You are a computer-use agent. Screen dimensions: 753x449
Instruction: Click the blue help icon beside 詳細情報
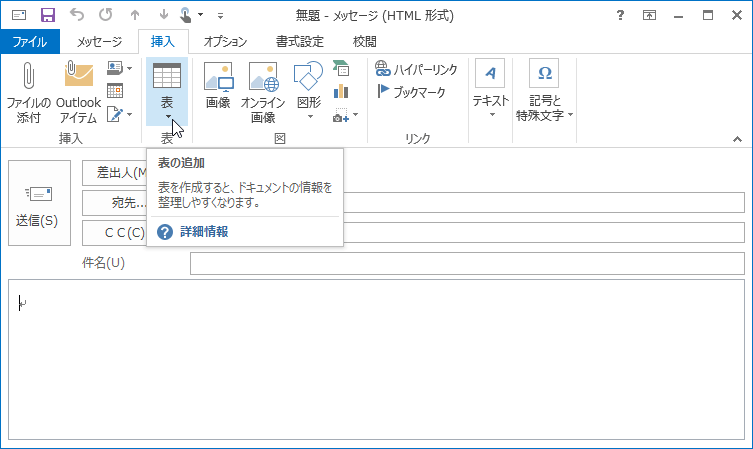click(x=165, y=232)
